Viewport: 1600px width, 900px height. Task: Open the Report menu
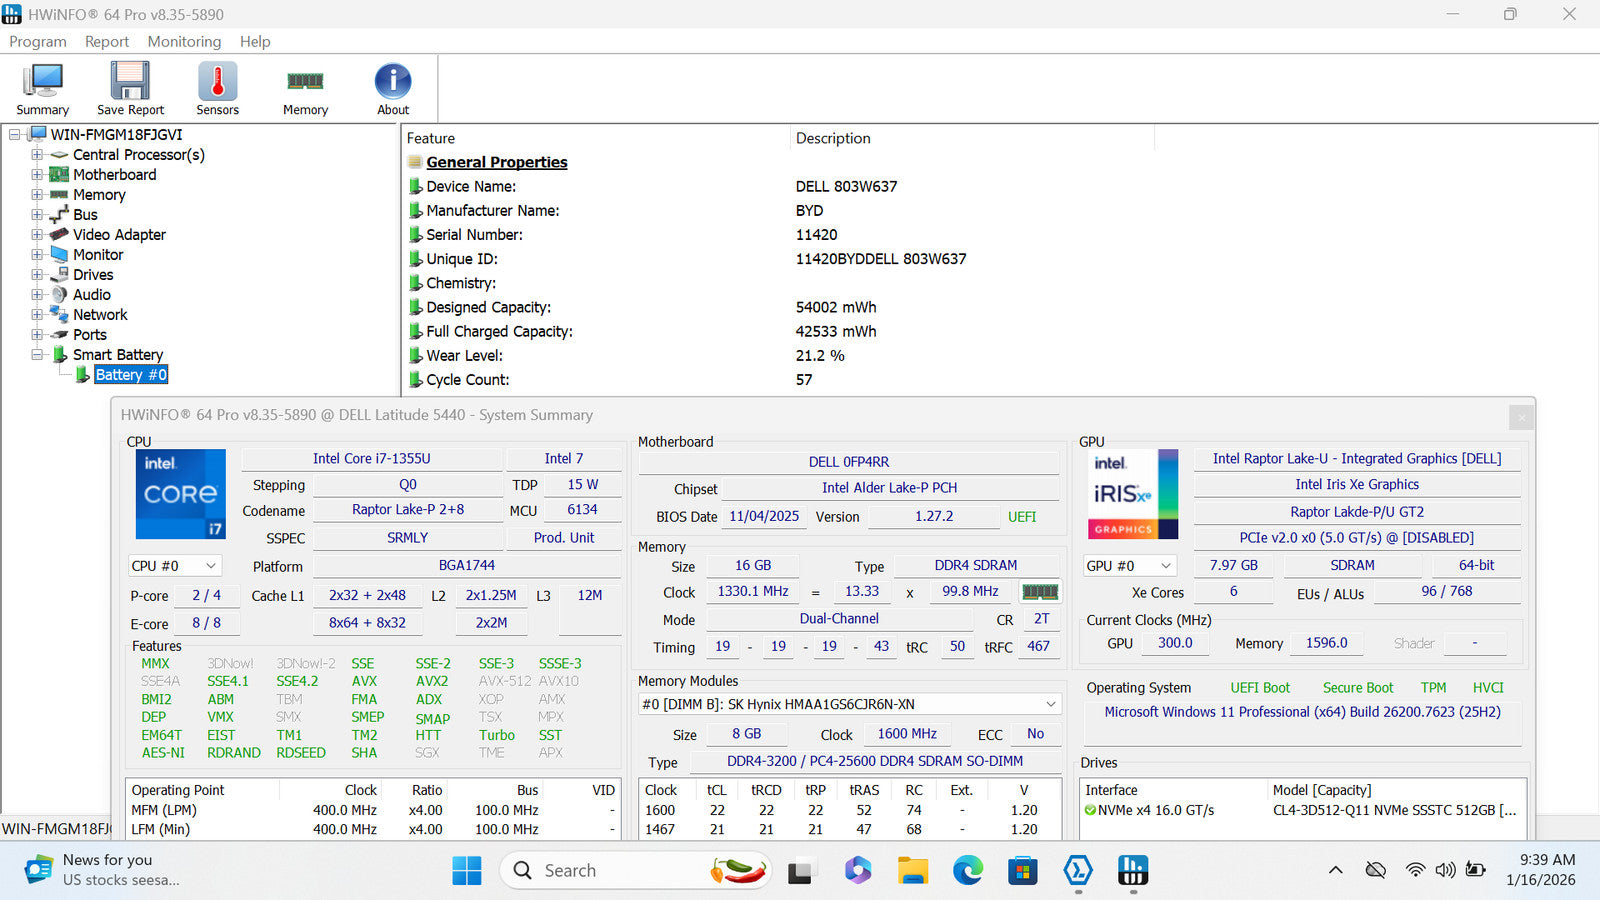click(107, 41)
